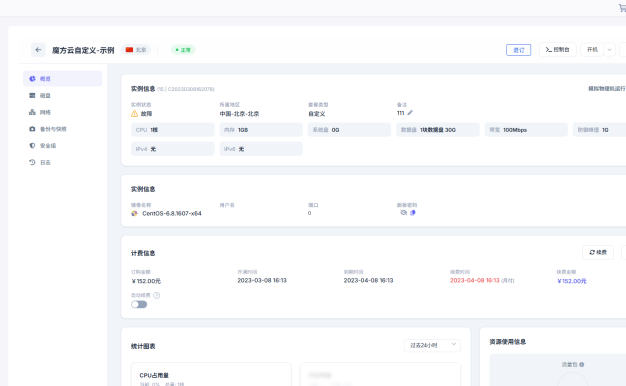Click the 魔方云自定义-示例 page title
The image size is (626, 386).
(x=83, y=50)
